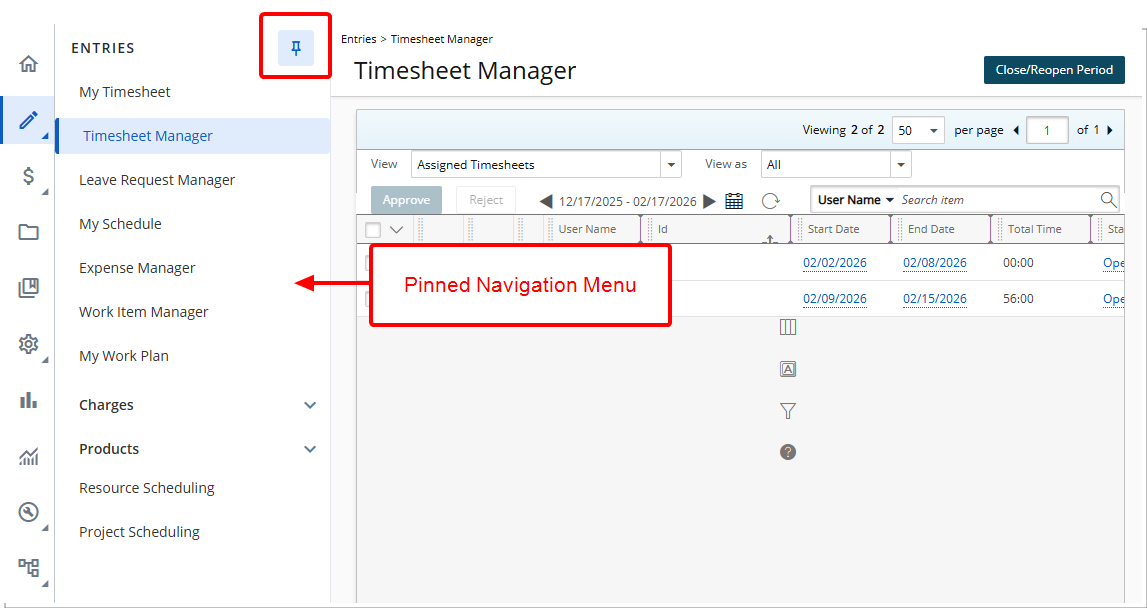Click the Close/Reopen Period button
Image resolution: width=1147 pixels, height=608 pixels.
point(1054,70)
